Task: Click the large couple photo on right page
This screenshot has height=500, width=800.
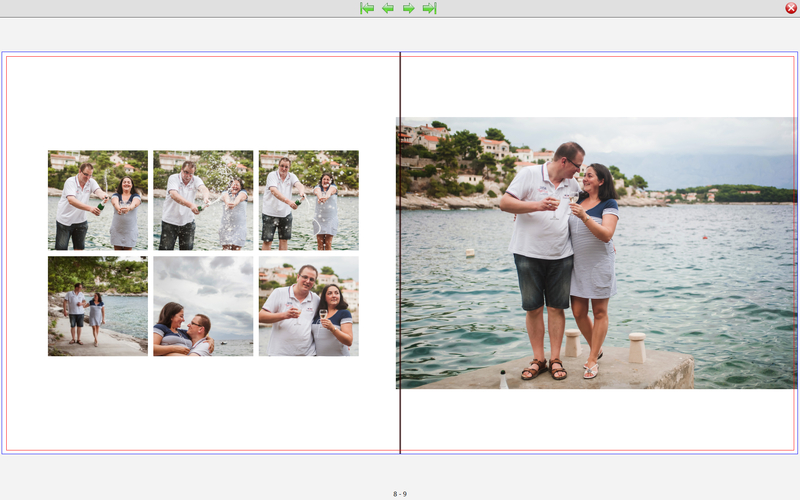Action: [596, 253]
